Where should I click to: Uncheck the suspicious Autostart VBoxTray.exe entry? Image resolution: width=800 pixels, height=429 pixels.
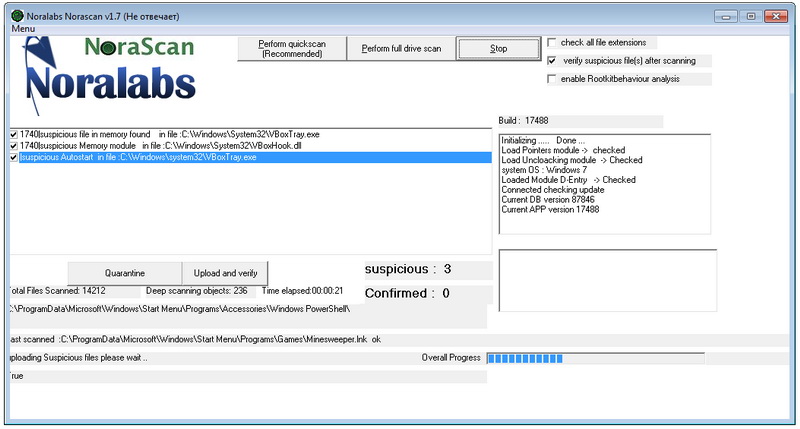click(x=14, y=158)
